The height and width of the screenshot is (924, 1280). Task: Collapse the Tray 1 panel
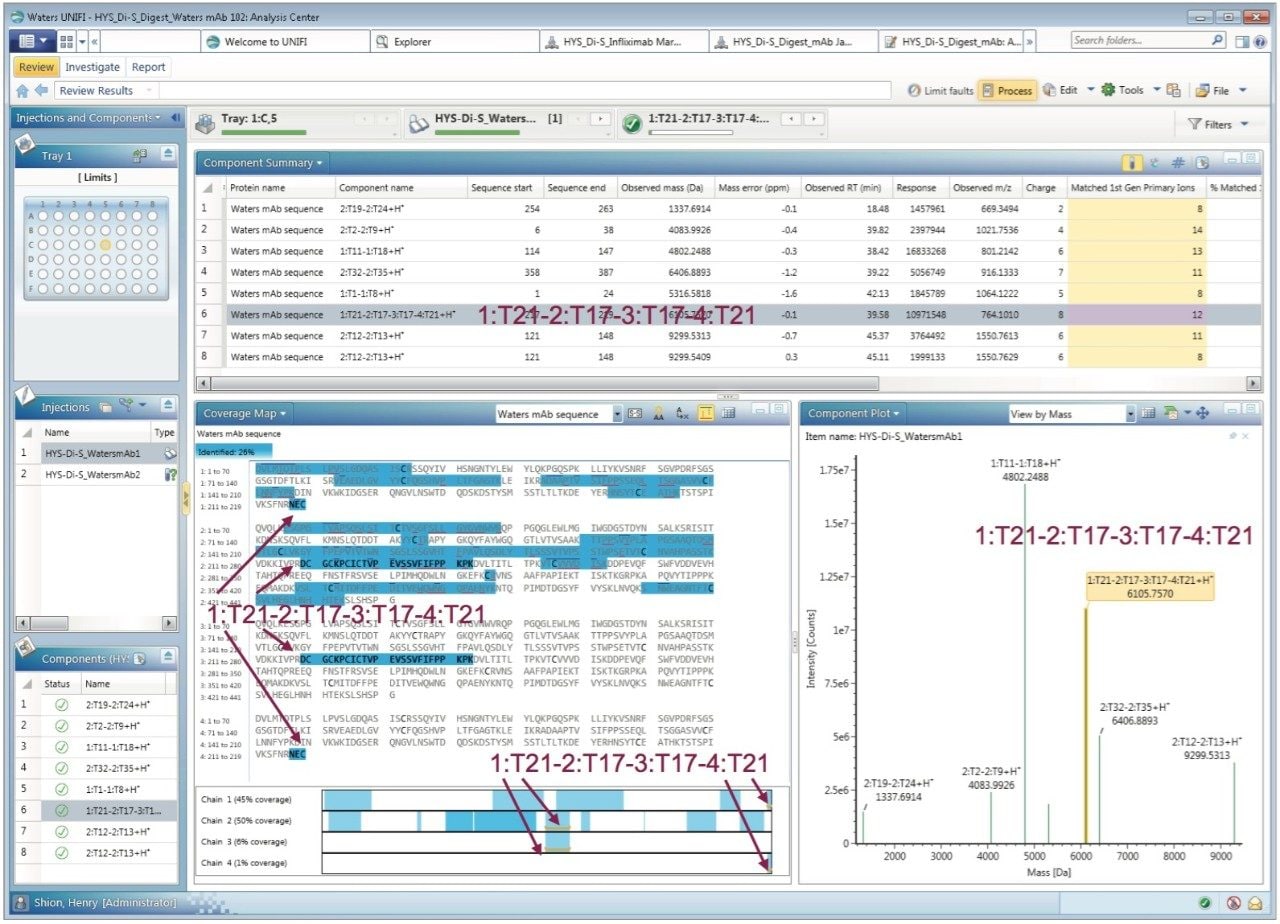pos(168,155)
